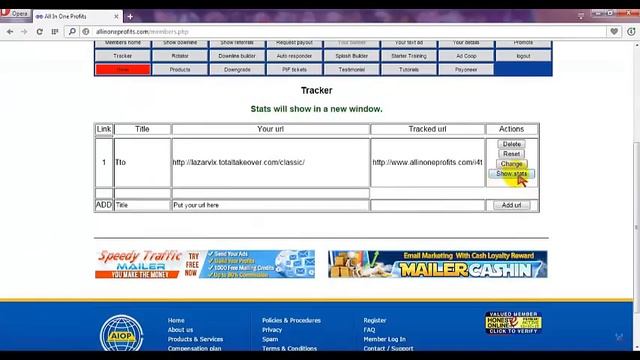The width and height of the screenshot is (640, 360).
Task: Open the PIF tickets menu item
Action: (294, 69)
